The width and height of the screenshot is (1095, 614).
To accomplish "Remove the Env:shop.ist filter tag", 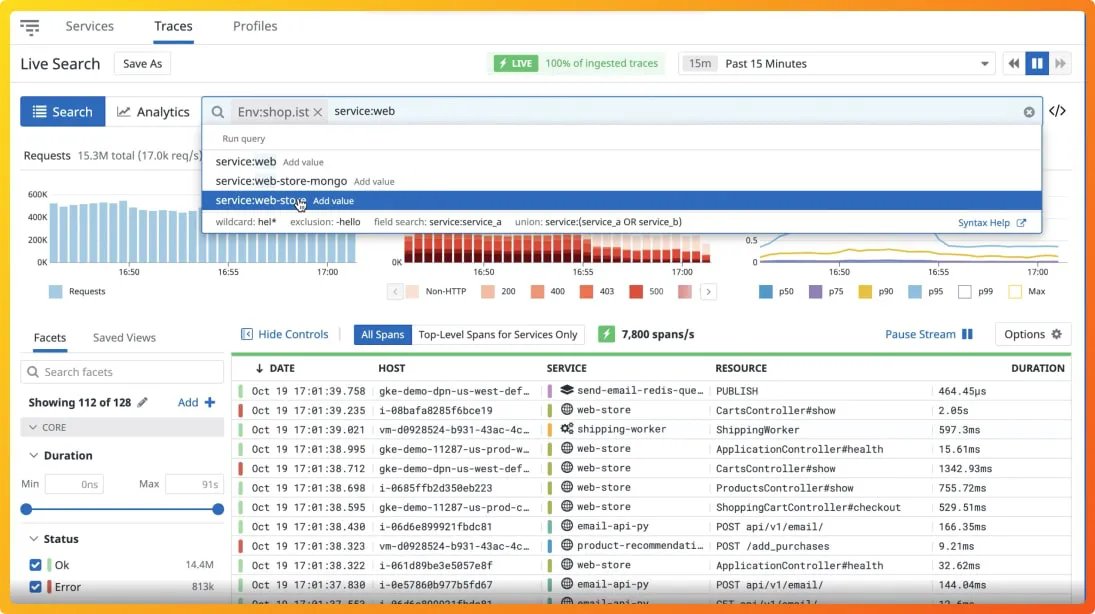I will tap(318, 112).
